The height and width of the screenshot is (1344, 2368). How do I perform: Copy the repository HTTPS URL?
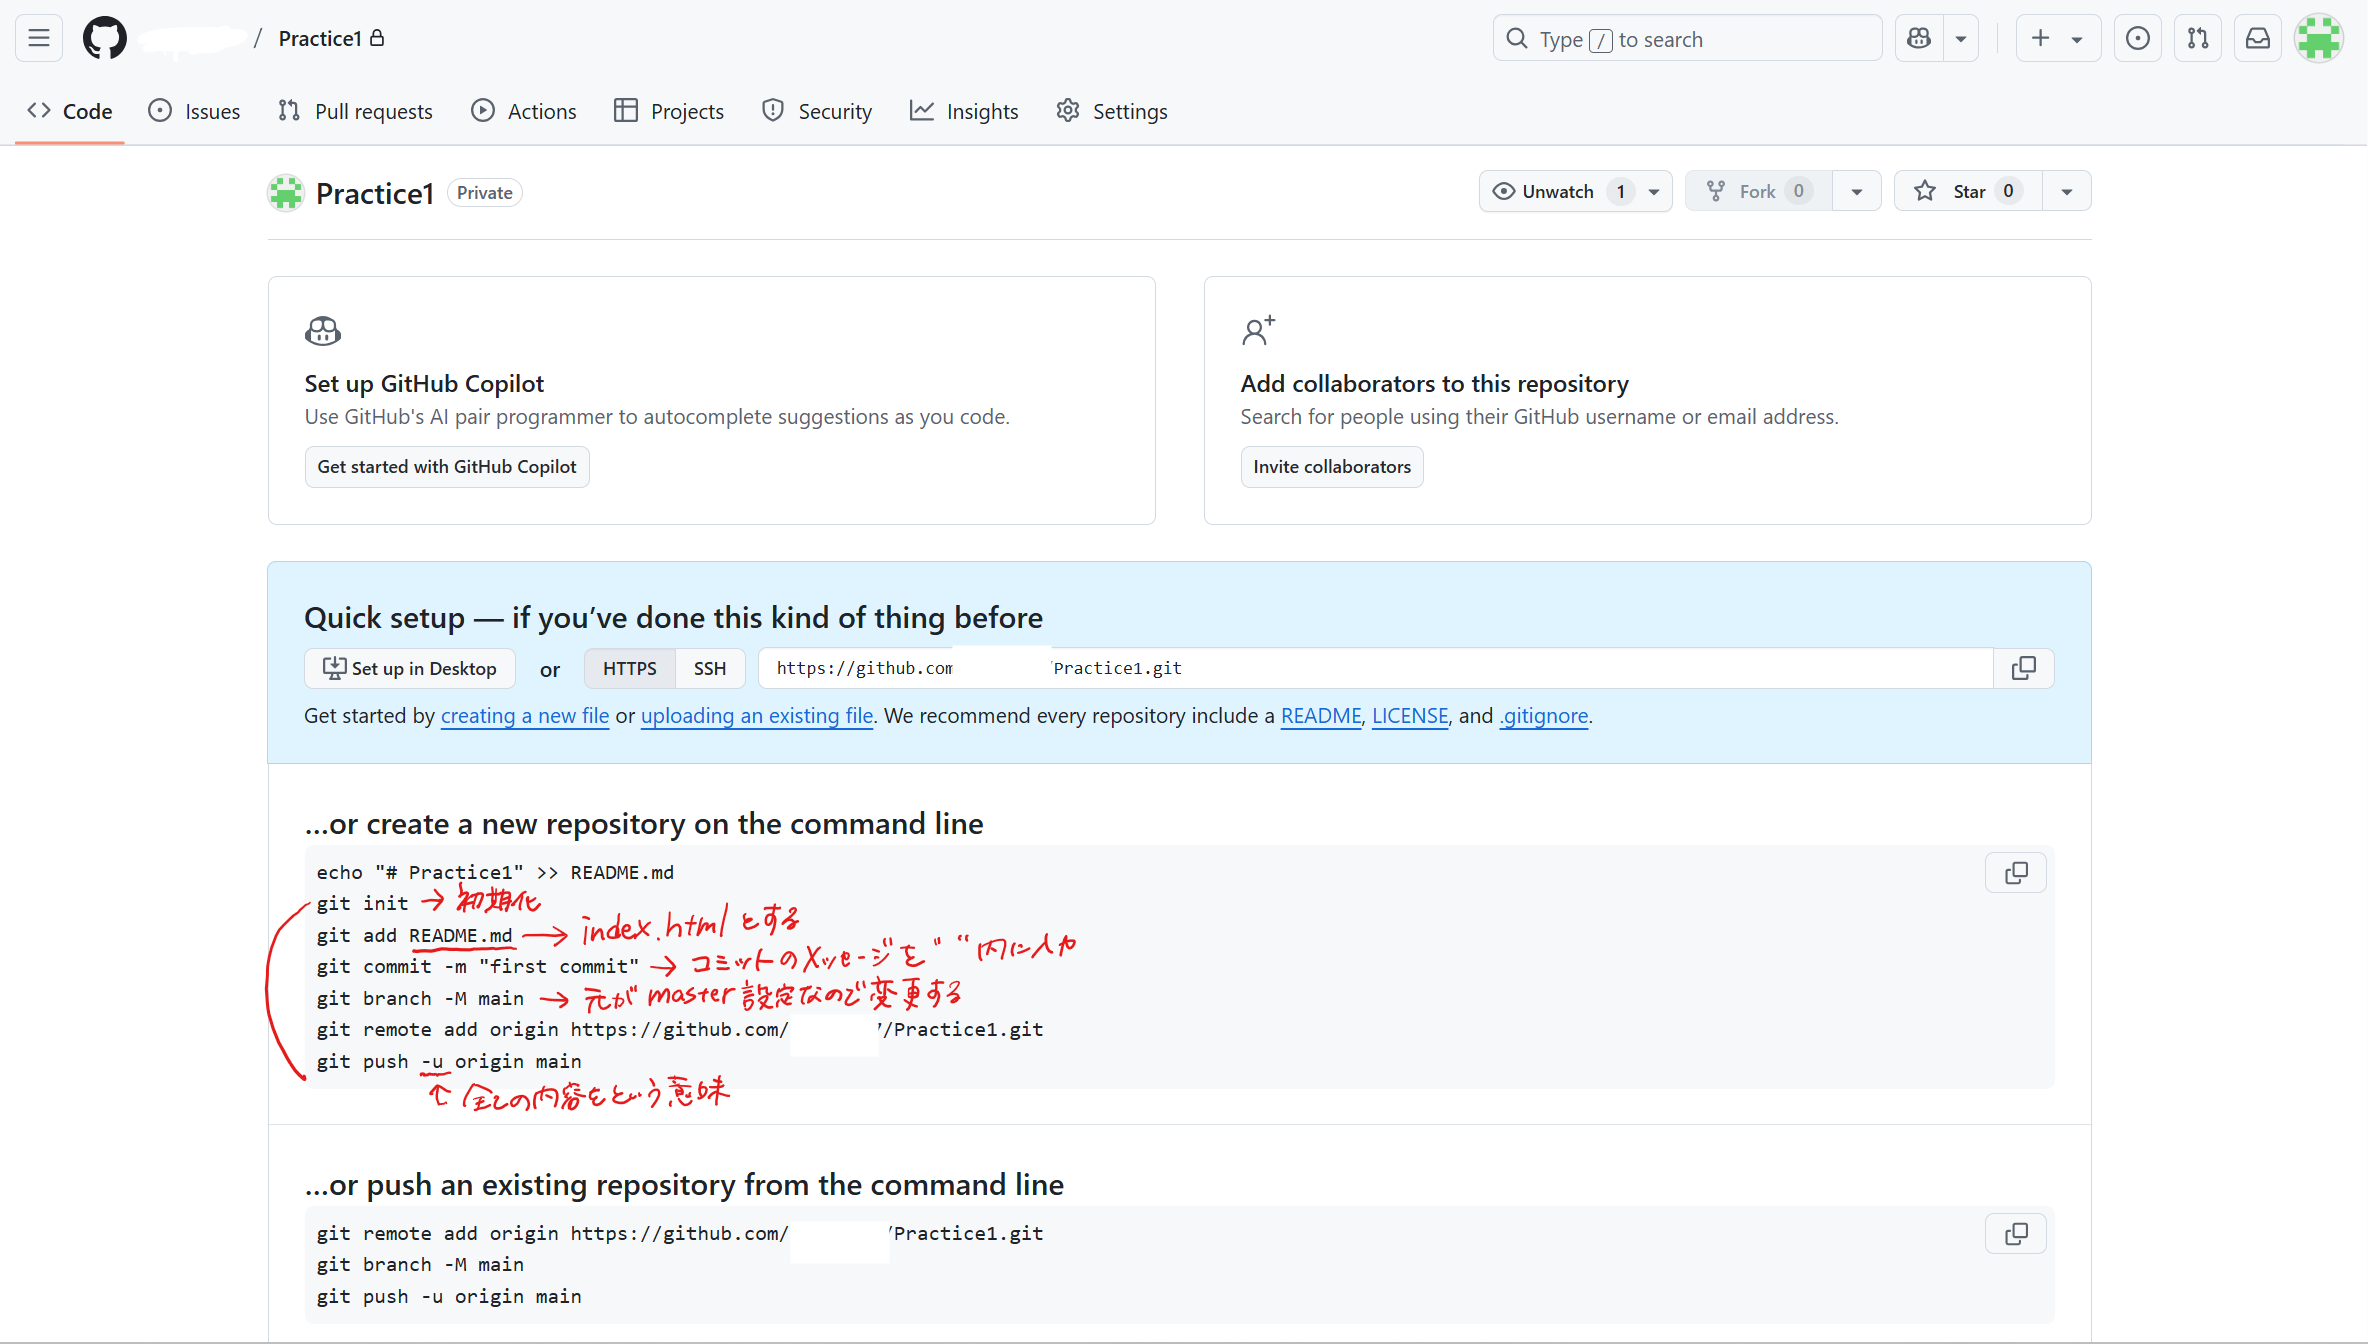pyautogui.click(x=2023, y=668)
